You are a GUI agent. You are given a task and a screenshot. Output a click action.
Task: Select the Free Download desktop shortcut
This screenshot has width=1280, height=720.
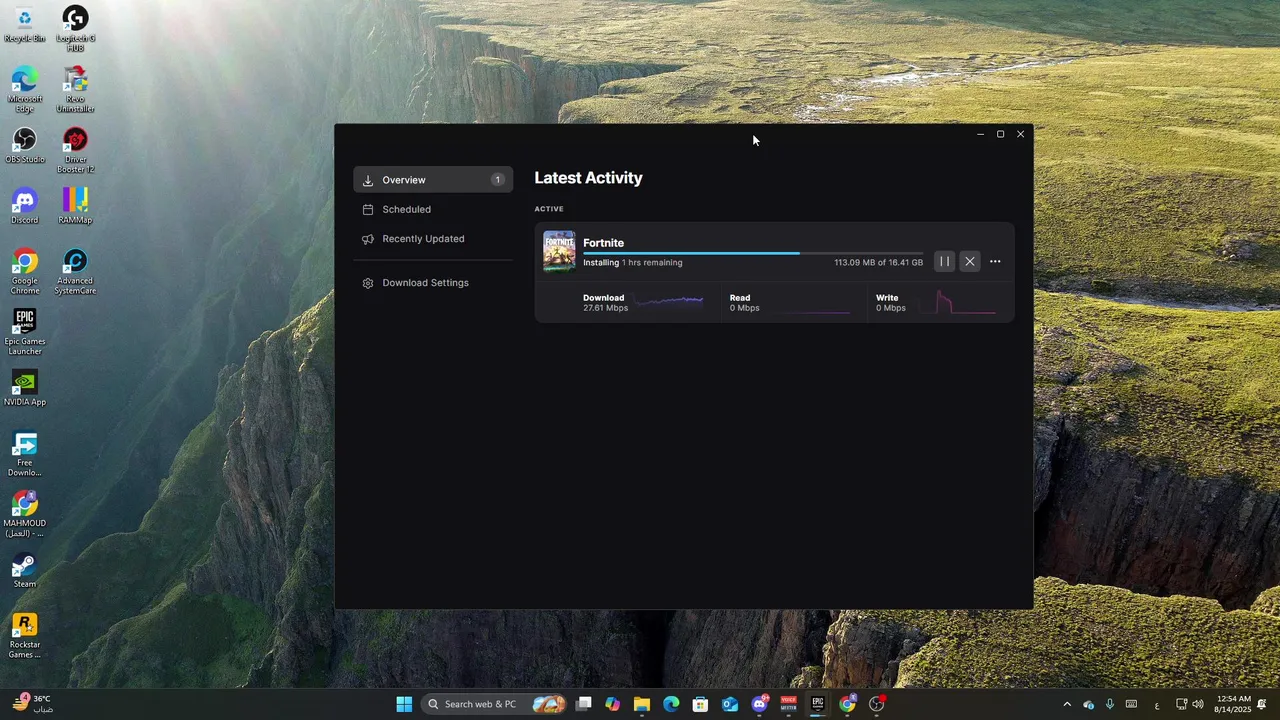click(x=24, y=454)
